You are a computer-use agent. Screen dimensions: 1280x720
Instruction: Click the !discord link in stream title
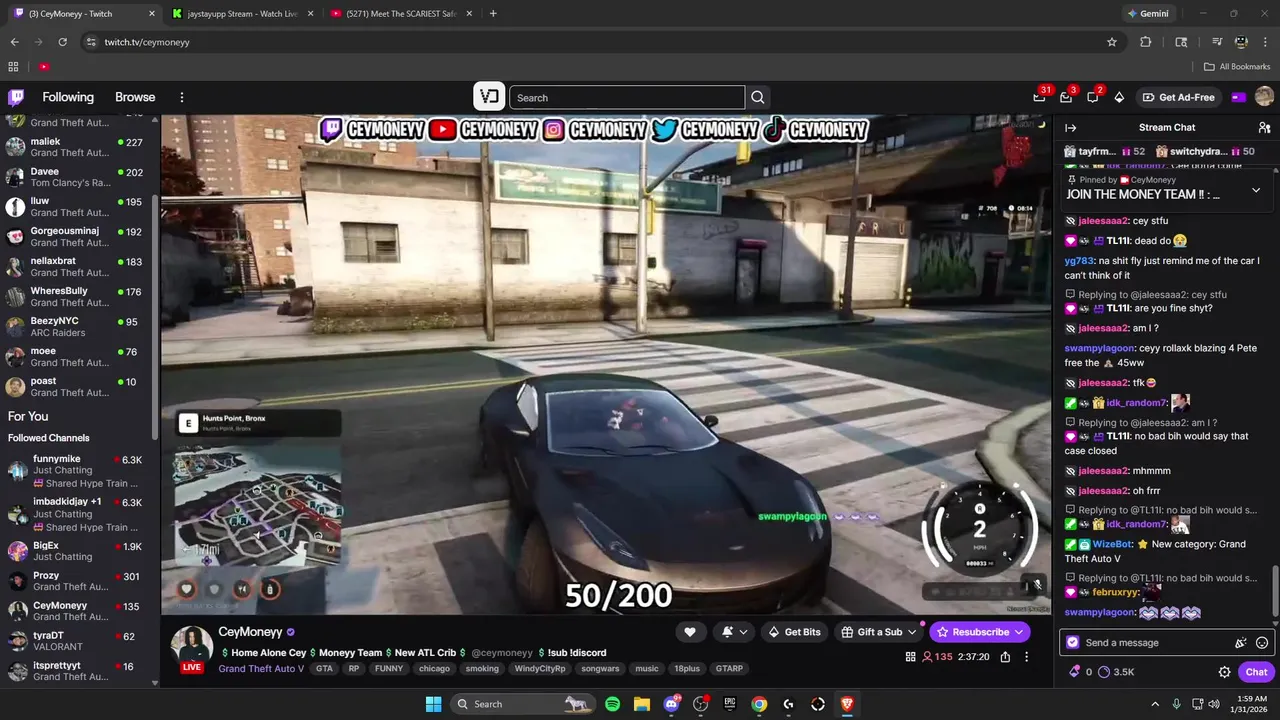click(x=586, y=653)
